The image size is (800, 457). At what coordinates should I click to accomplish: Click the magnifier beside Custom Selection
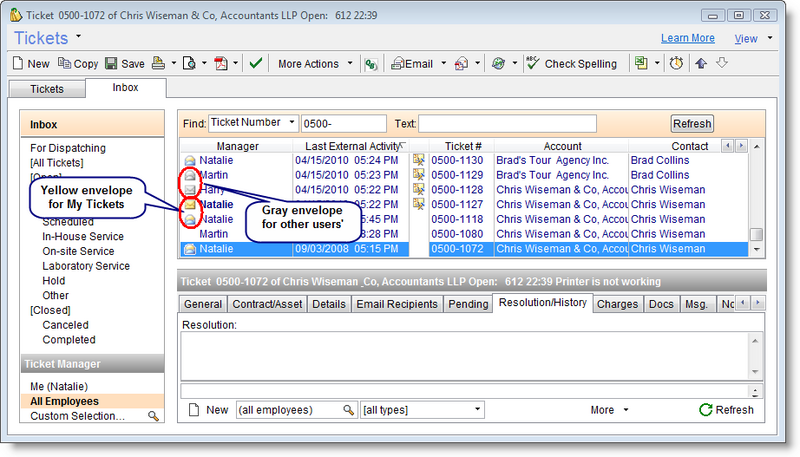point(153,416)
